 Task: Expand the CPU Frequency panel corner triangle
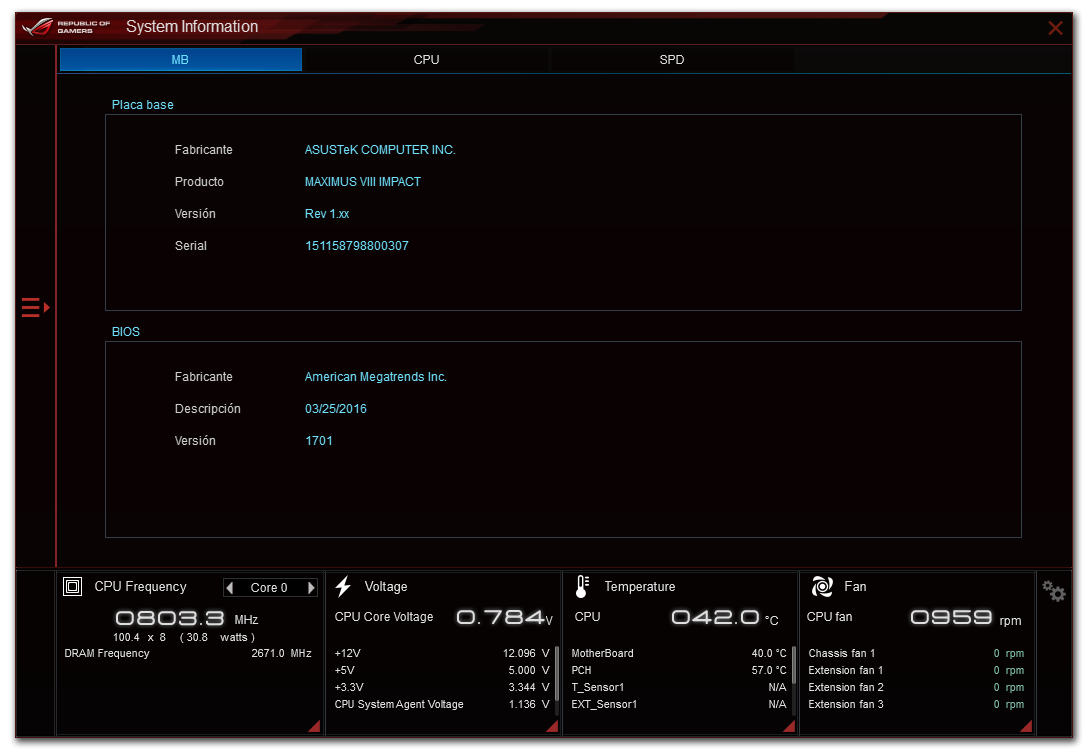pos(314,726)
